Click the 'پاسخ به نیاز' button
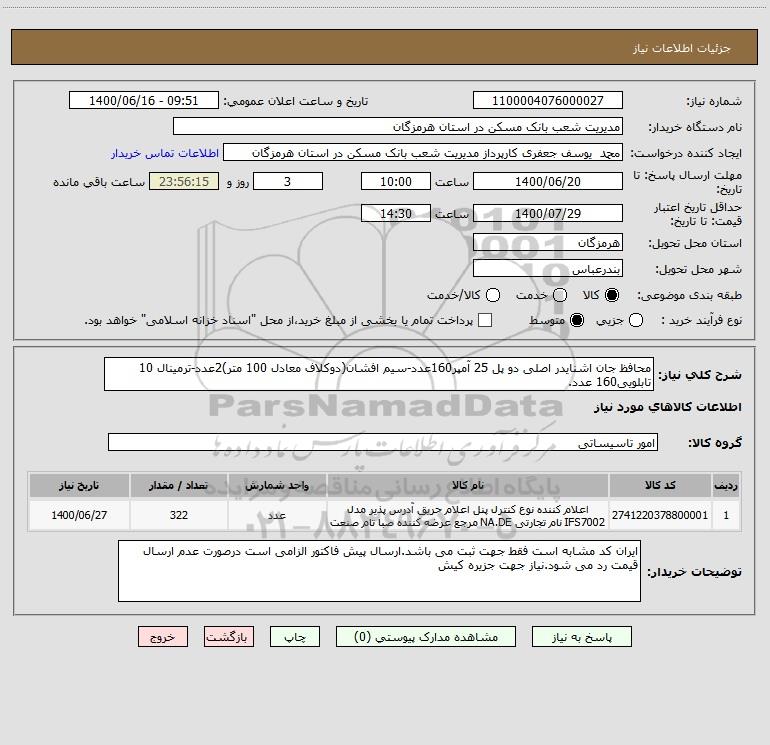This screenshot has width=770, height=745. pyautogui.click(x=582, y=637)
